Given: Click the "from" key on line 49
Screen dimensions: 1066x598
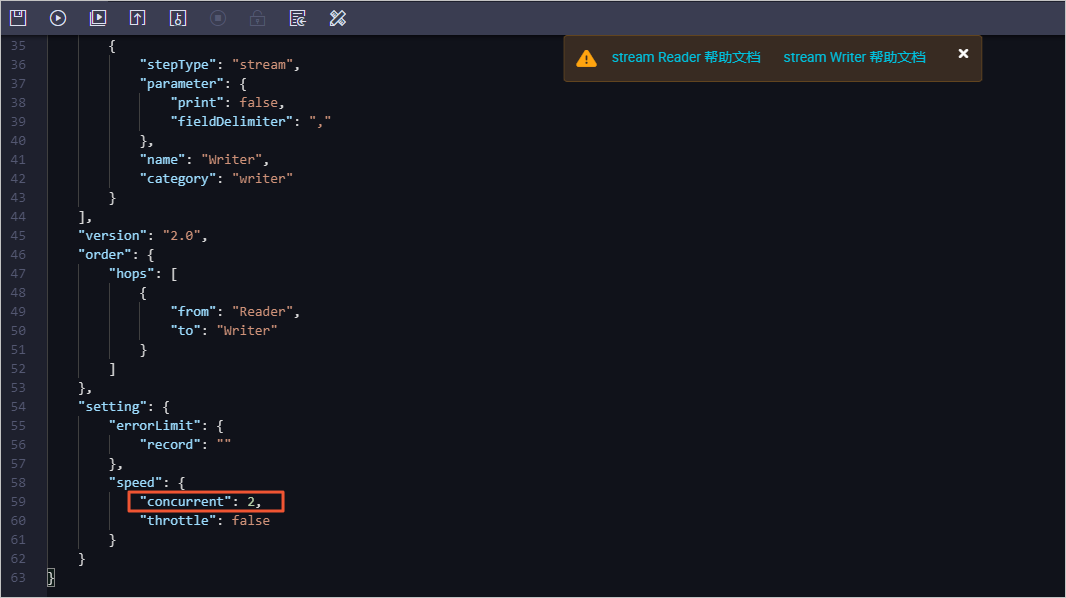Looking at the screenshot, I should [x=194, y=311].
